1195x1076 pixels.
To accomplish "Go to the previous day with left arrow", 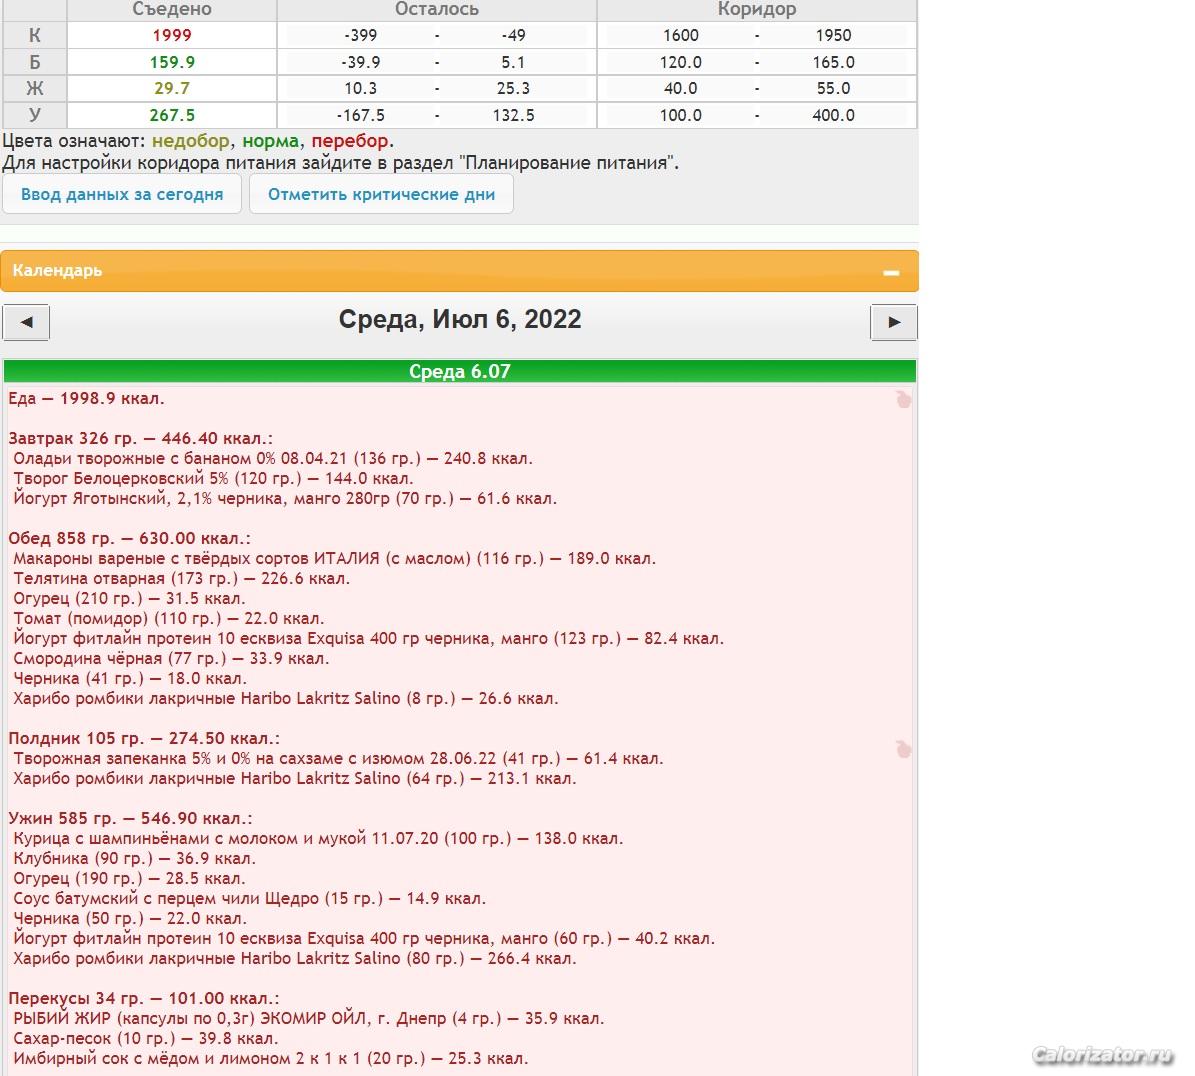I will click(26, 322).
